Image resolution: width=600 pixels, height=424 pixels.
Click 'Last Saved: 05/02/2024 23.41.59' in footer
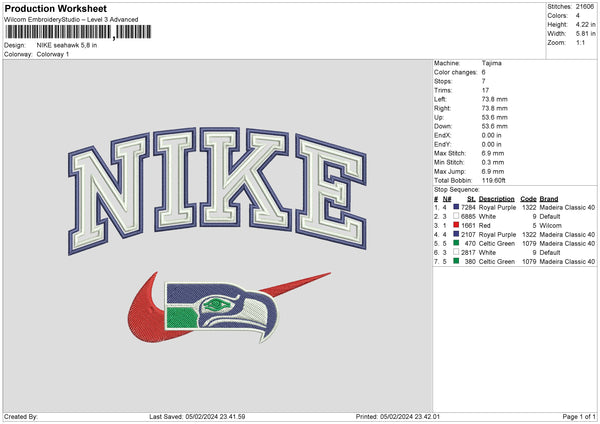[x=197, y=416]
